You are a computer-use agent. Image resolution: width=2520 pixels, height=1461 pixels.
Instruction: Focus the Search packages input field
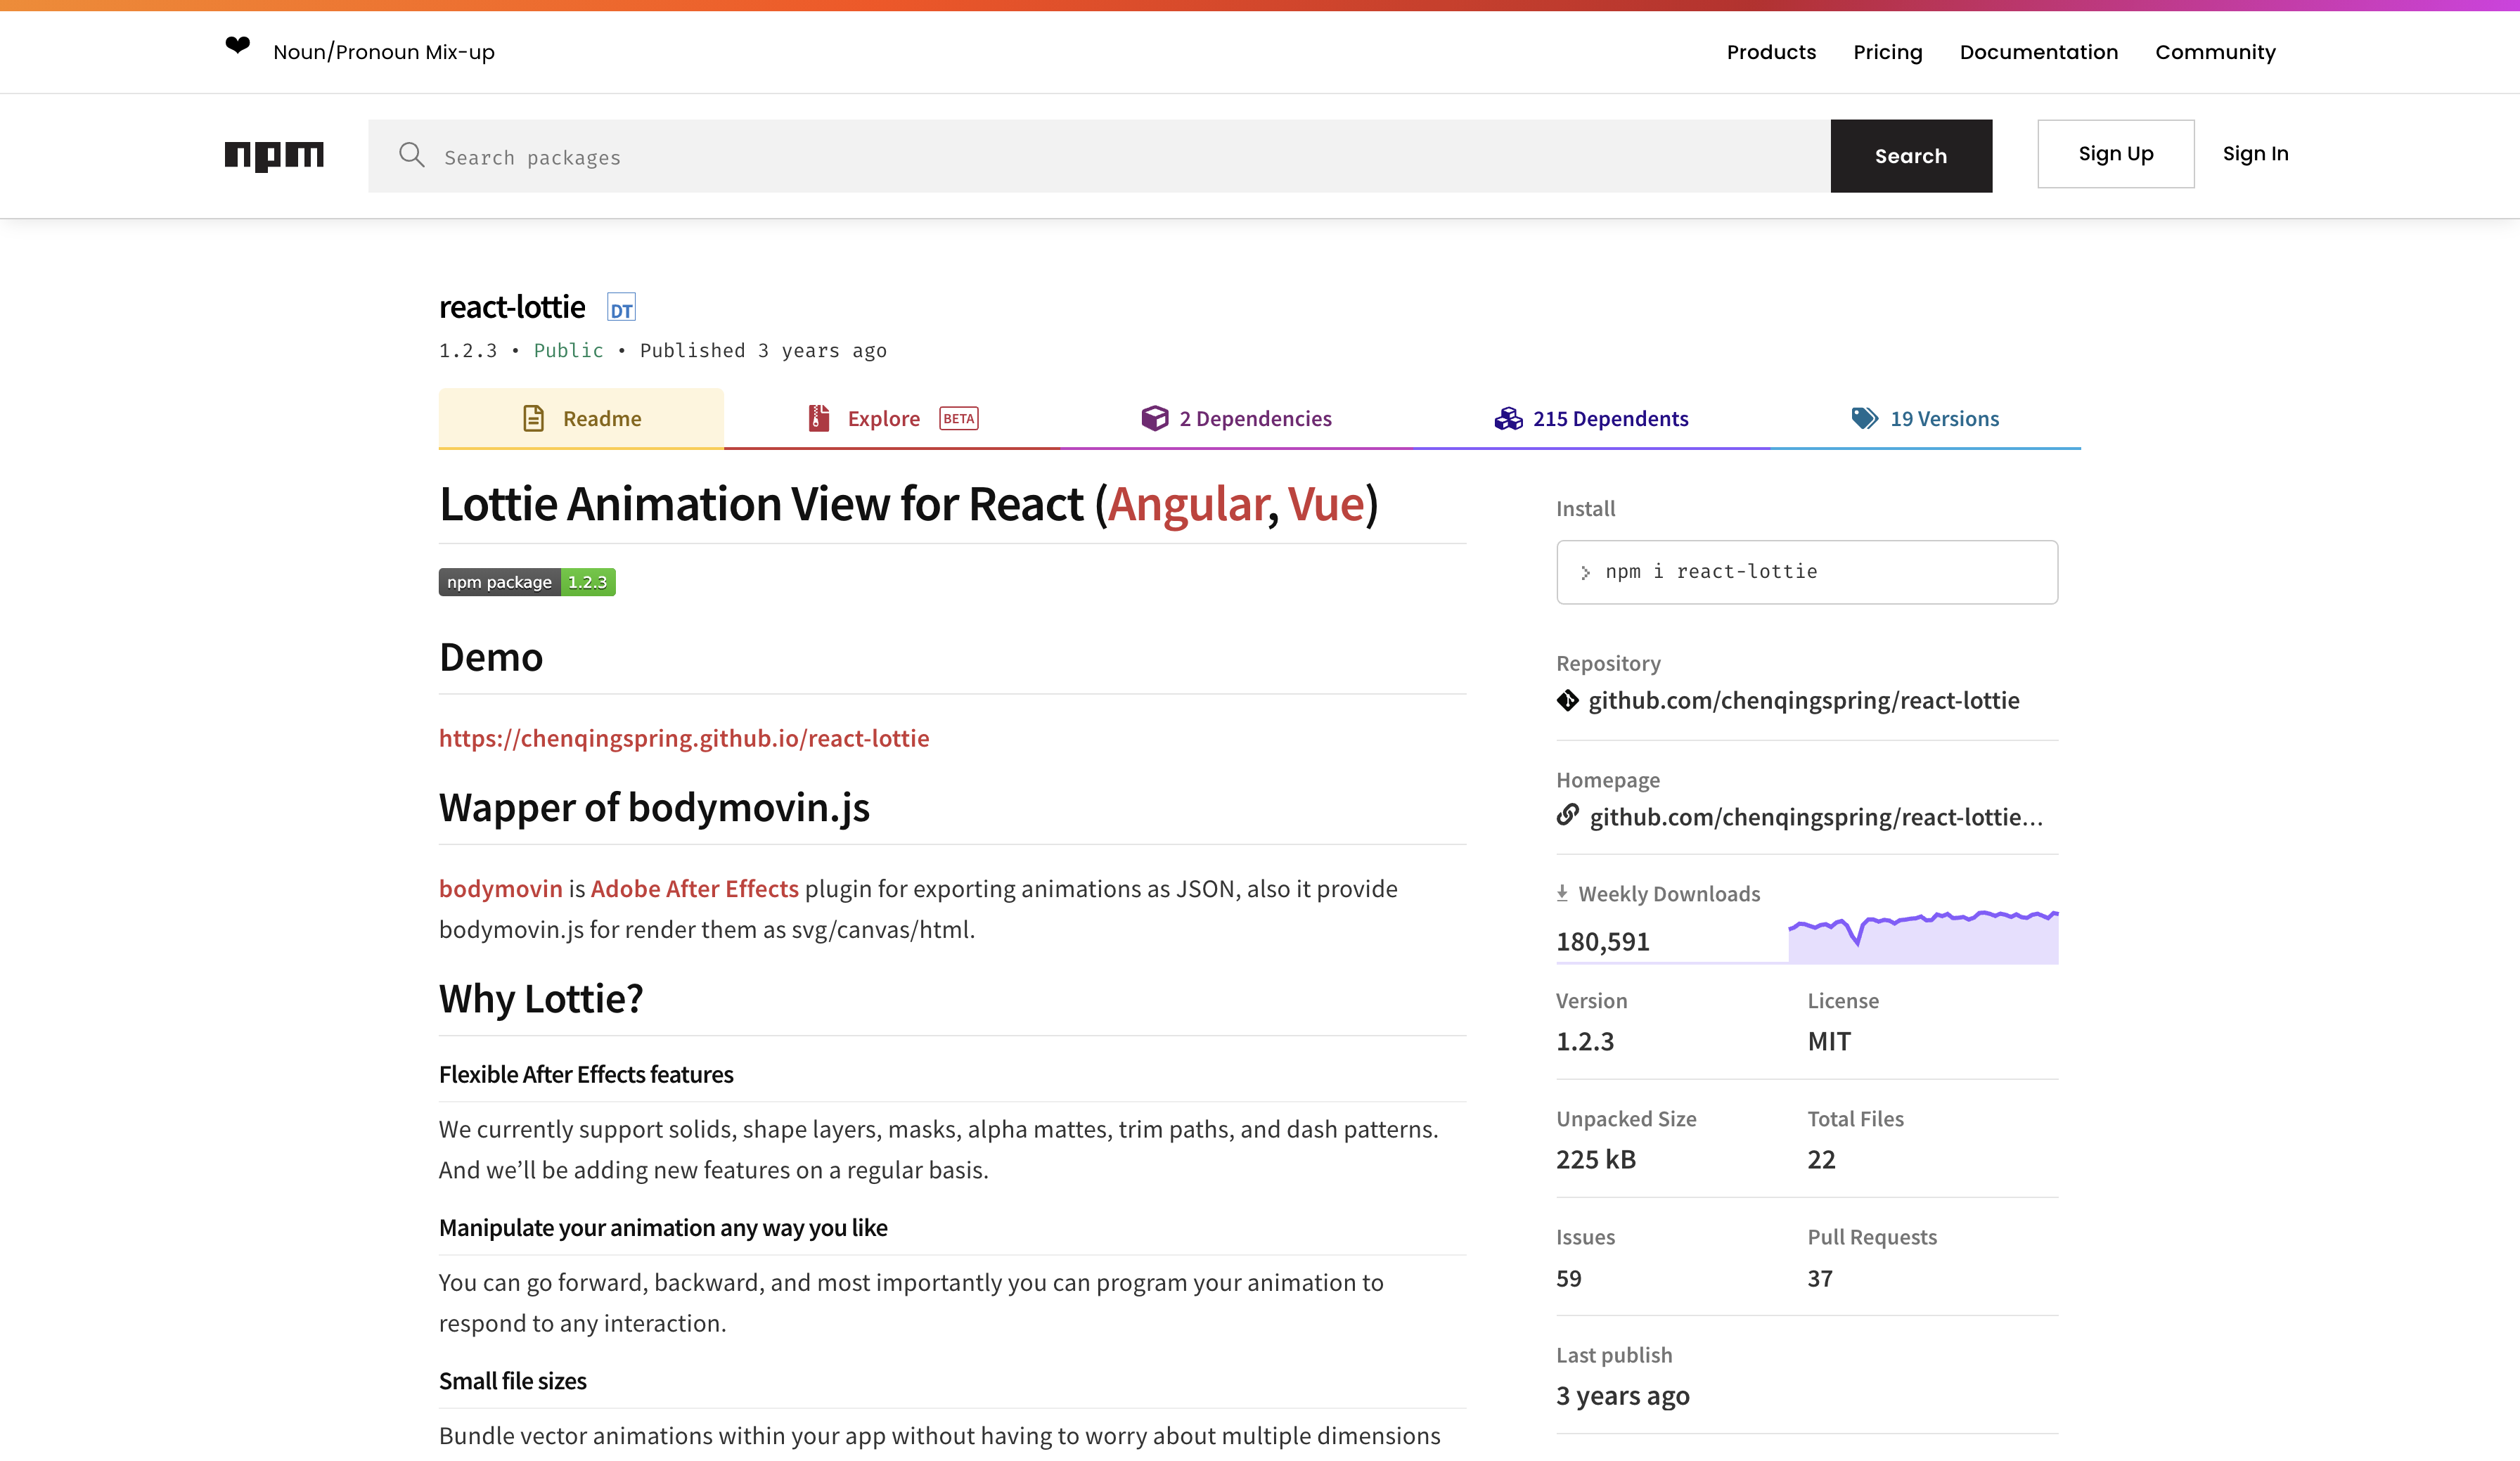pos(1120,157)
